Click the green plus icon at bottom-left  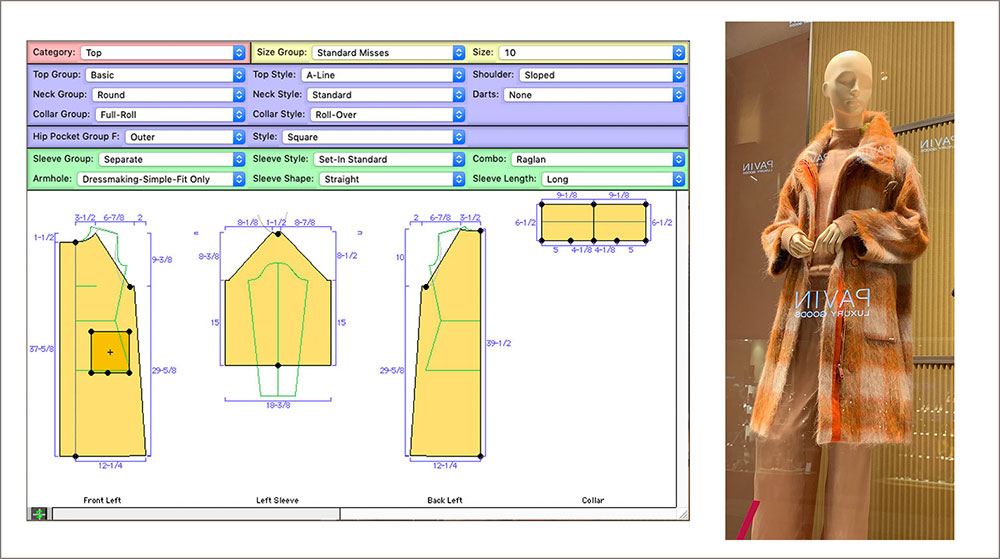(39, 514)
